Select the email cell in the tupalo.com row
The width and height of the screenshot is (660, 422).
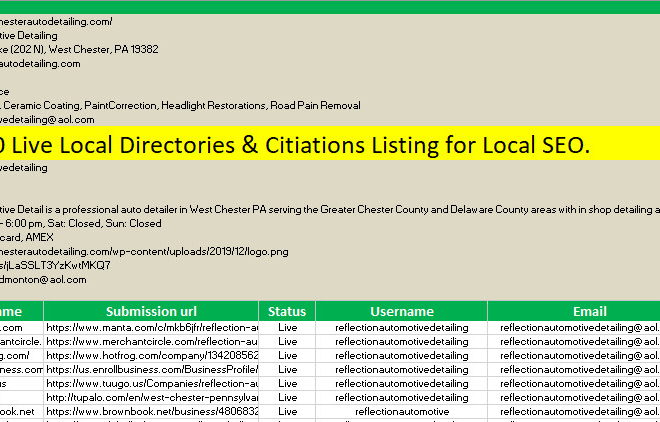[574, 397]
